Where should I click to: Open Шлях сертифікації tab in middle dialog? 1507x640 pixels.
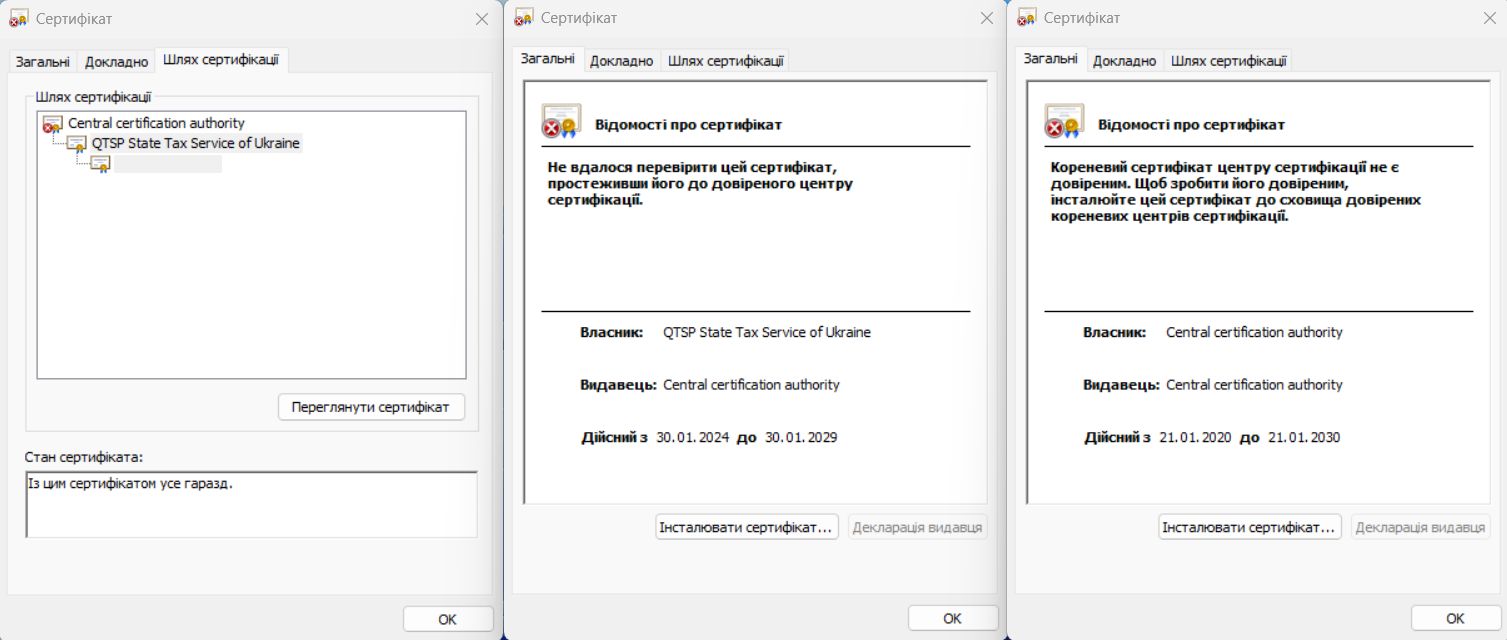coord(725,62)
